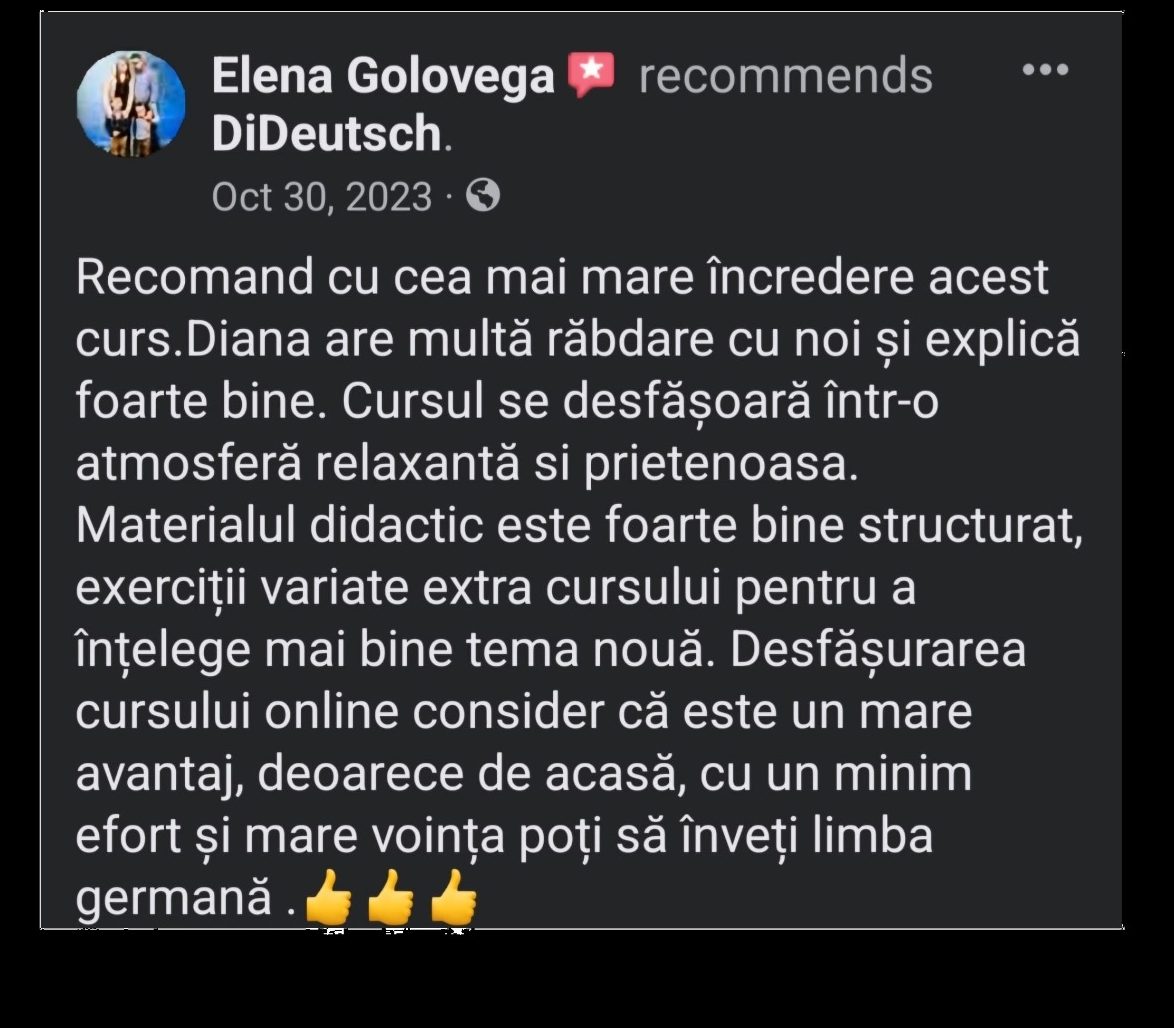Click the word "germană" at the review end
Image resolution: width=1174 pixels, height=1028 pixels.
174,897
